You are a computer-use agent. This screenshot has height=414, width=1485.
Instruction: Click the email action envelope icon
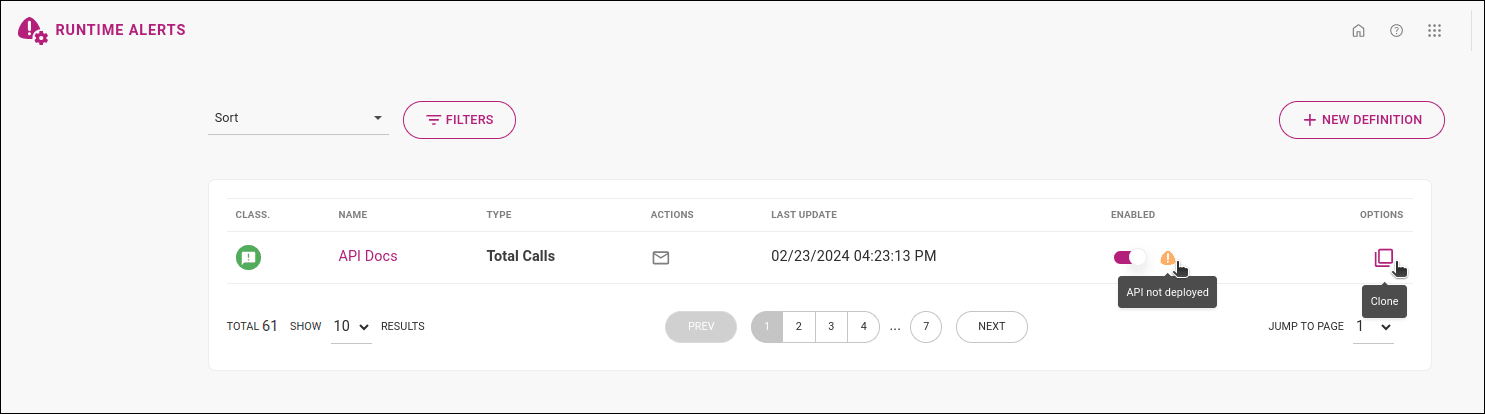click(x=660, y=257)
